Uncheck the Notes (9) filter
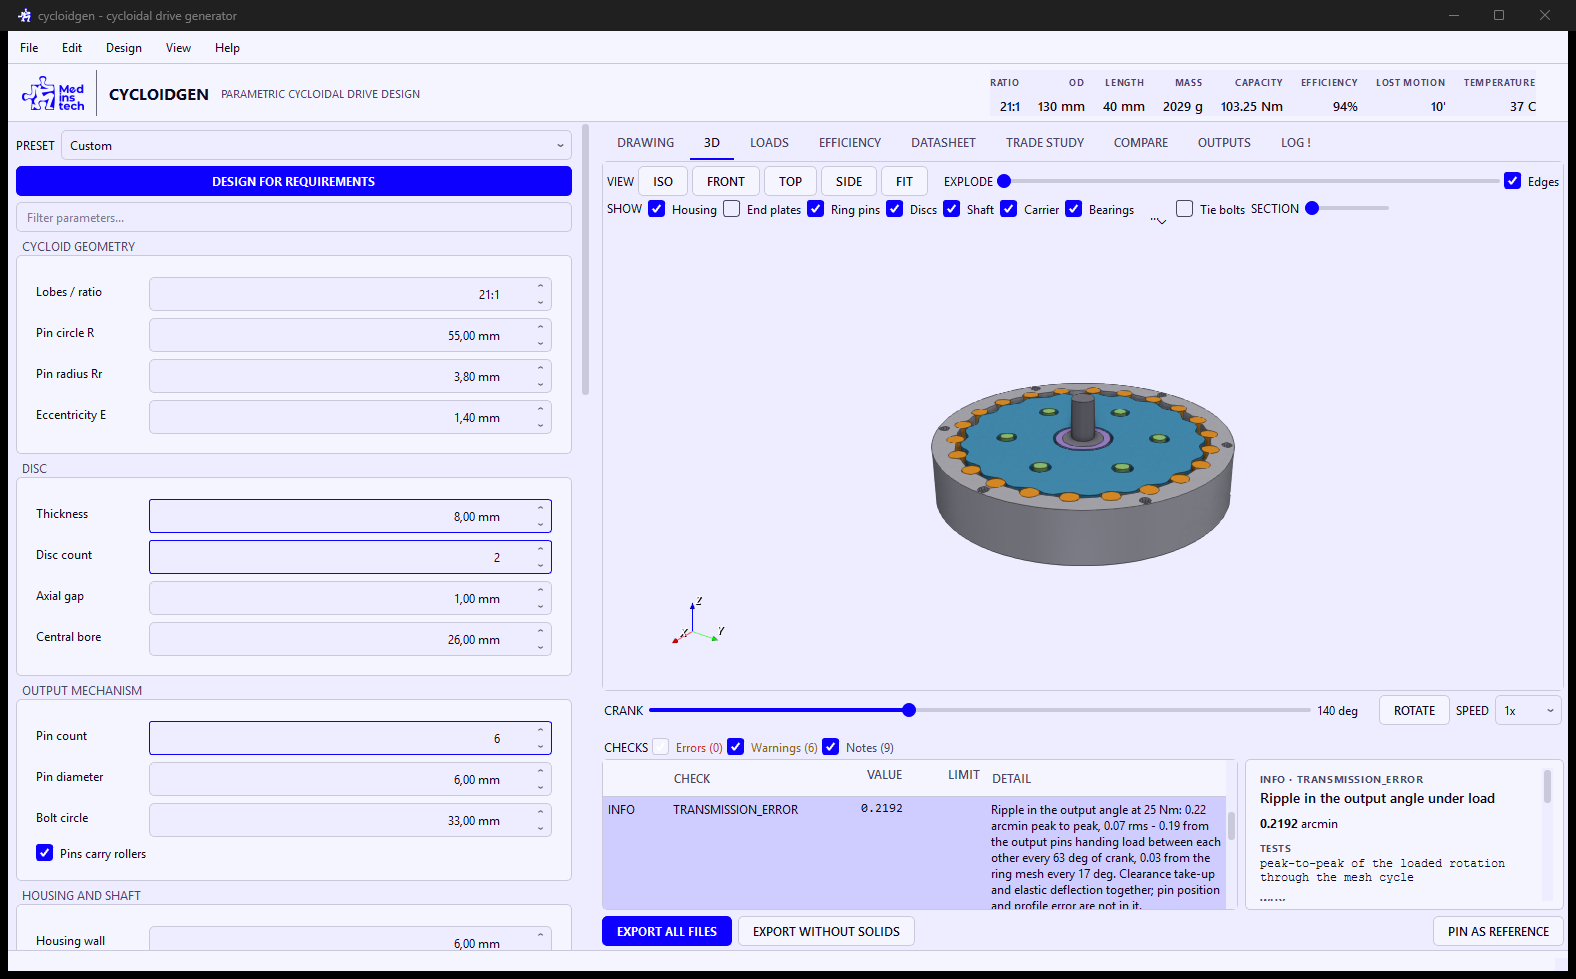 (831, 747)
